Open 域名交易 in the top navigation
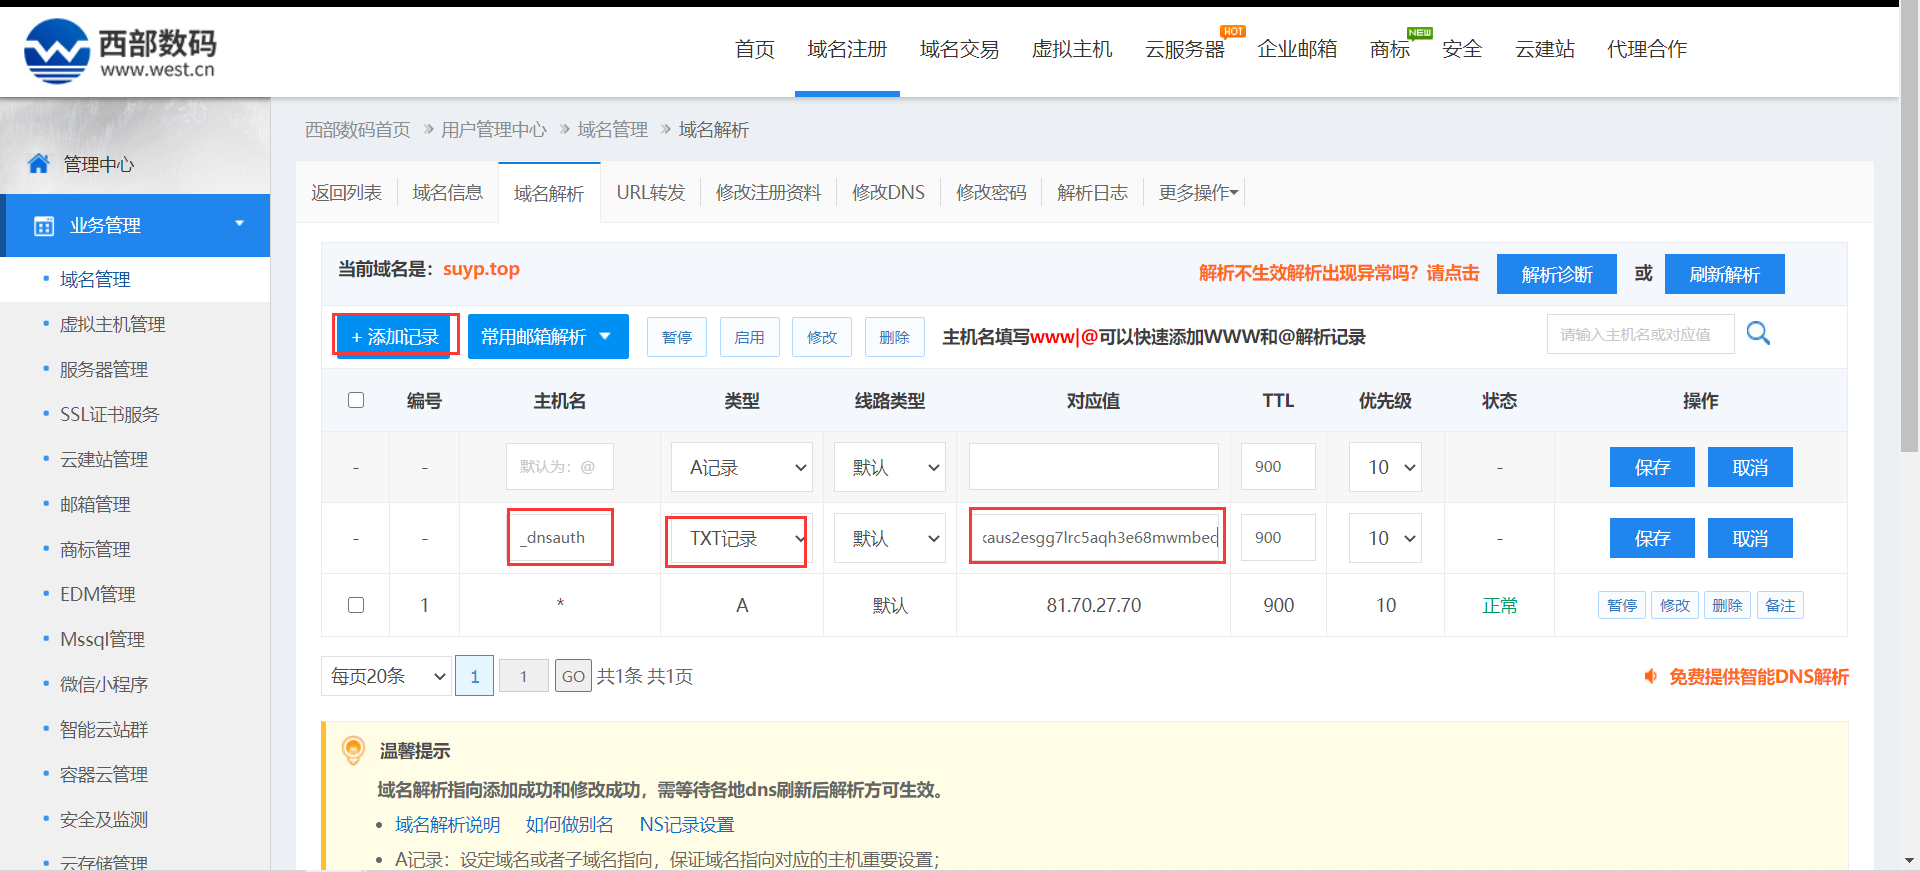Image resolution: width=1920 pixels, height=872 pixels. (960, 49)
